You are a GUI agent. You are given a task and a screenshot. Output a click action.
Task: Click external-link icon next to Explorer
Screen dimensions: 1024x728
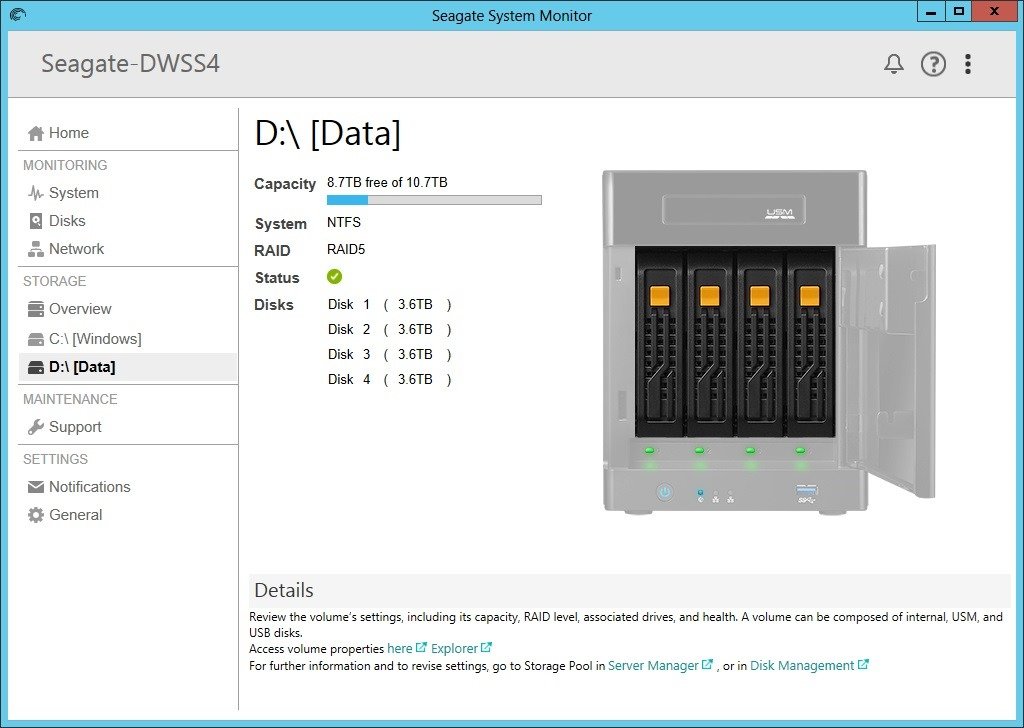click(486, 648)
